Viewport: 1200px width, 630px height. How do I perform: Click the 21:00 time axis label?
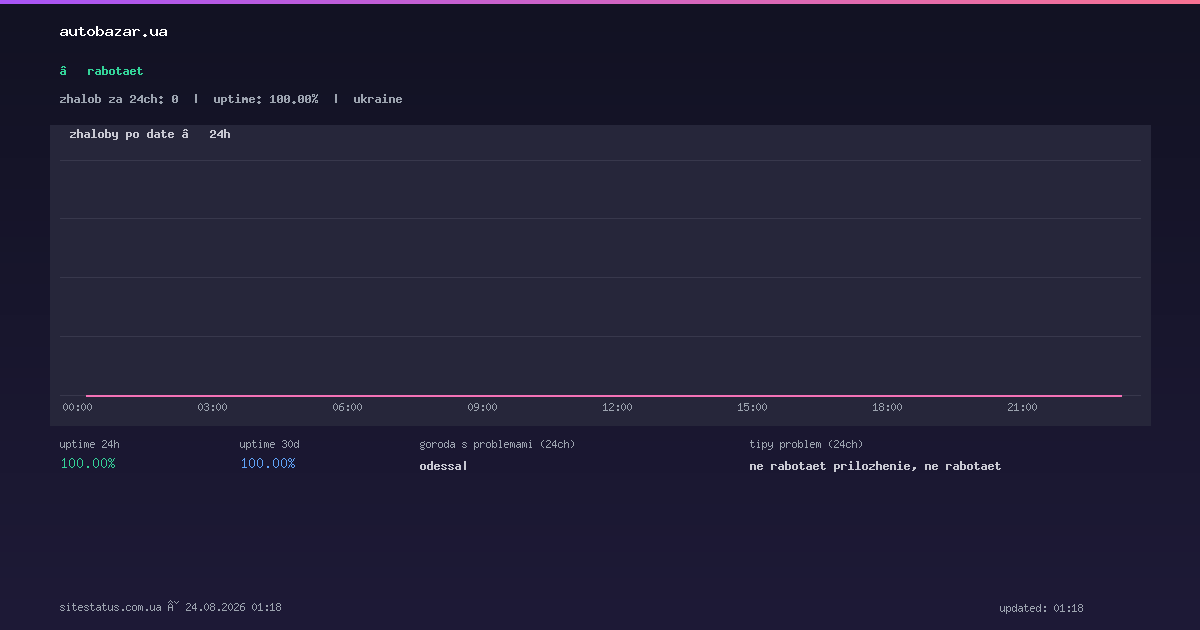1022,407
